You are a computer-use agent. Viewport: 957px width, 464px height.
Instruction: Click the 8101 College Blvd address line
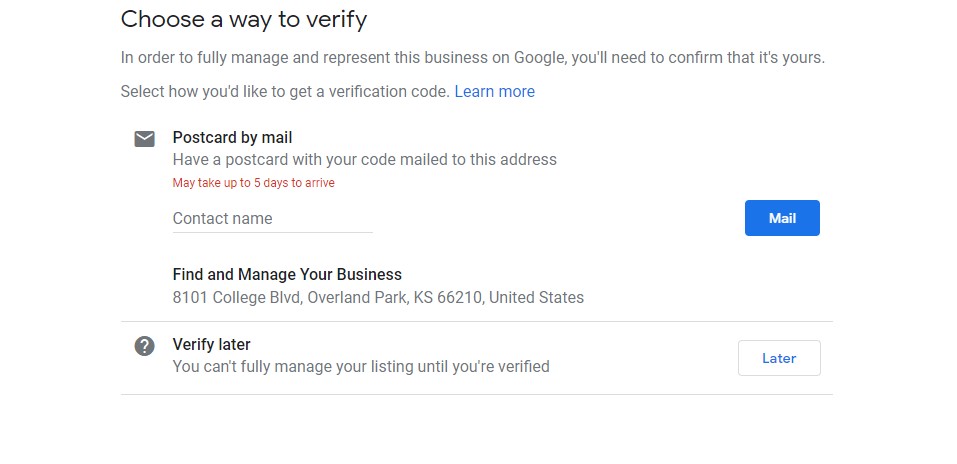pyautogui.click(x=378, y=297)
